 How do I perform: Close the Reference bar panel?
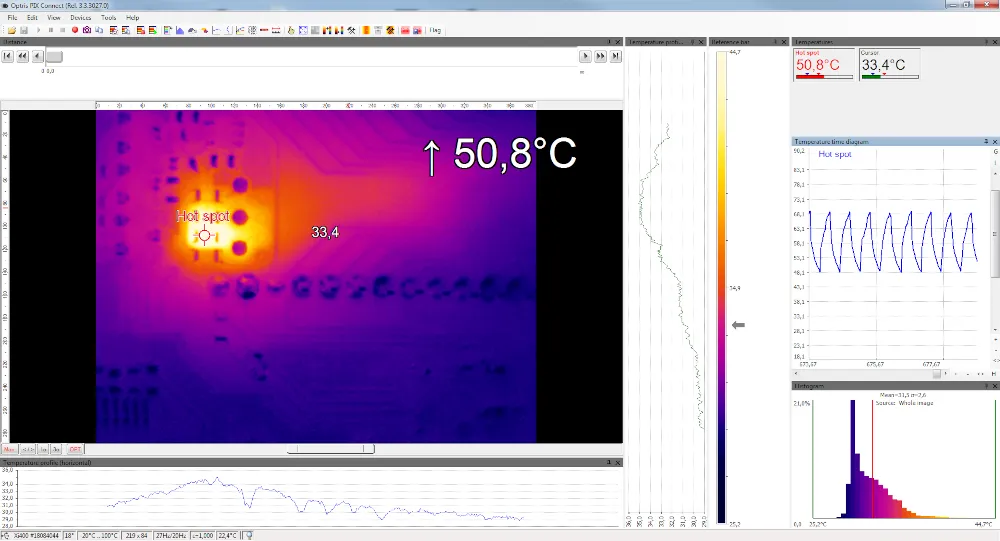coord(783,42)
